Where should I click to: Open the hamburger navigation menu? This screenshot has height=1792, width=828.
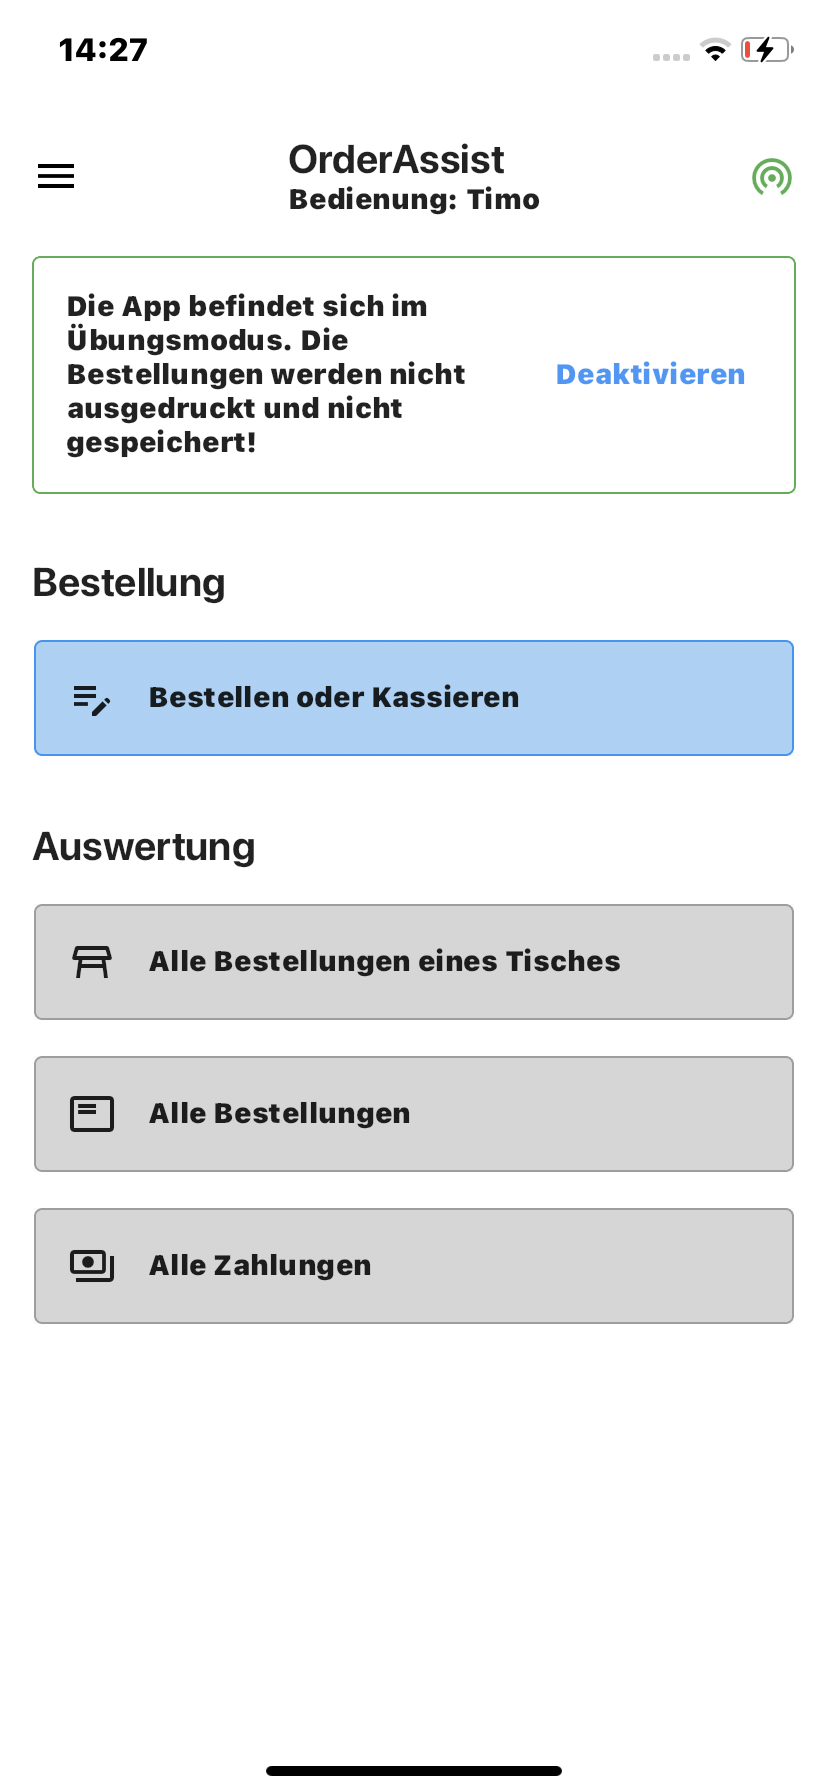[56, 176]
